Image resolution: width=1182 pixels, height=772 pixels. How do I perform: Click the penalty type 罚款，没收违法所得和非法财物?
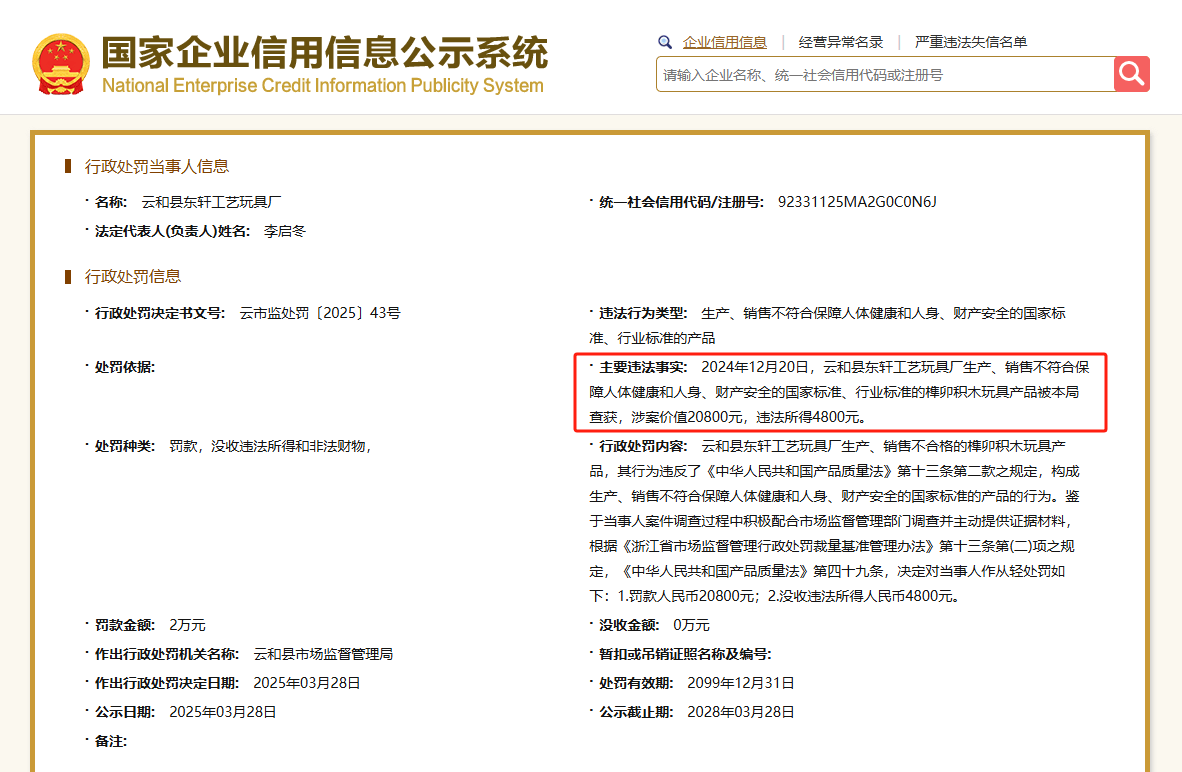[269, 446]
